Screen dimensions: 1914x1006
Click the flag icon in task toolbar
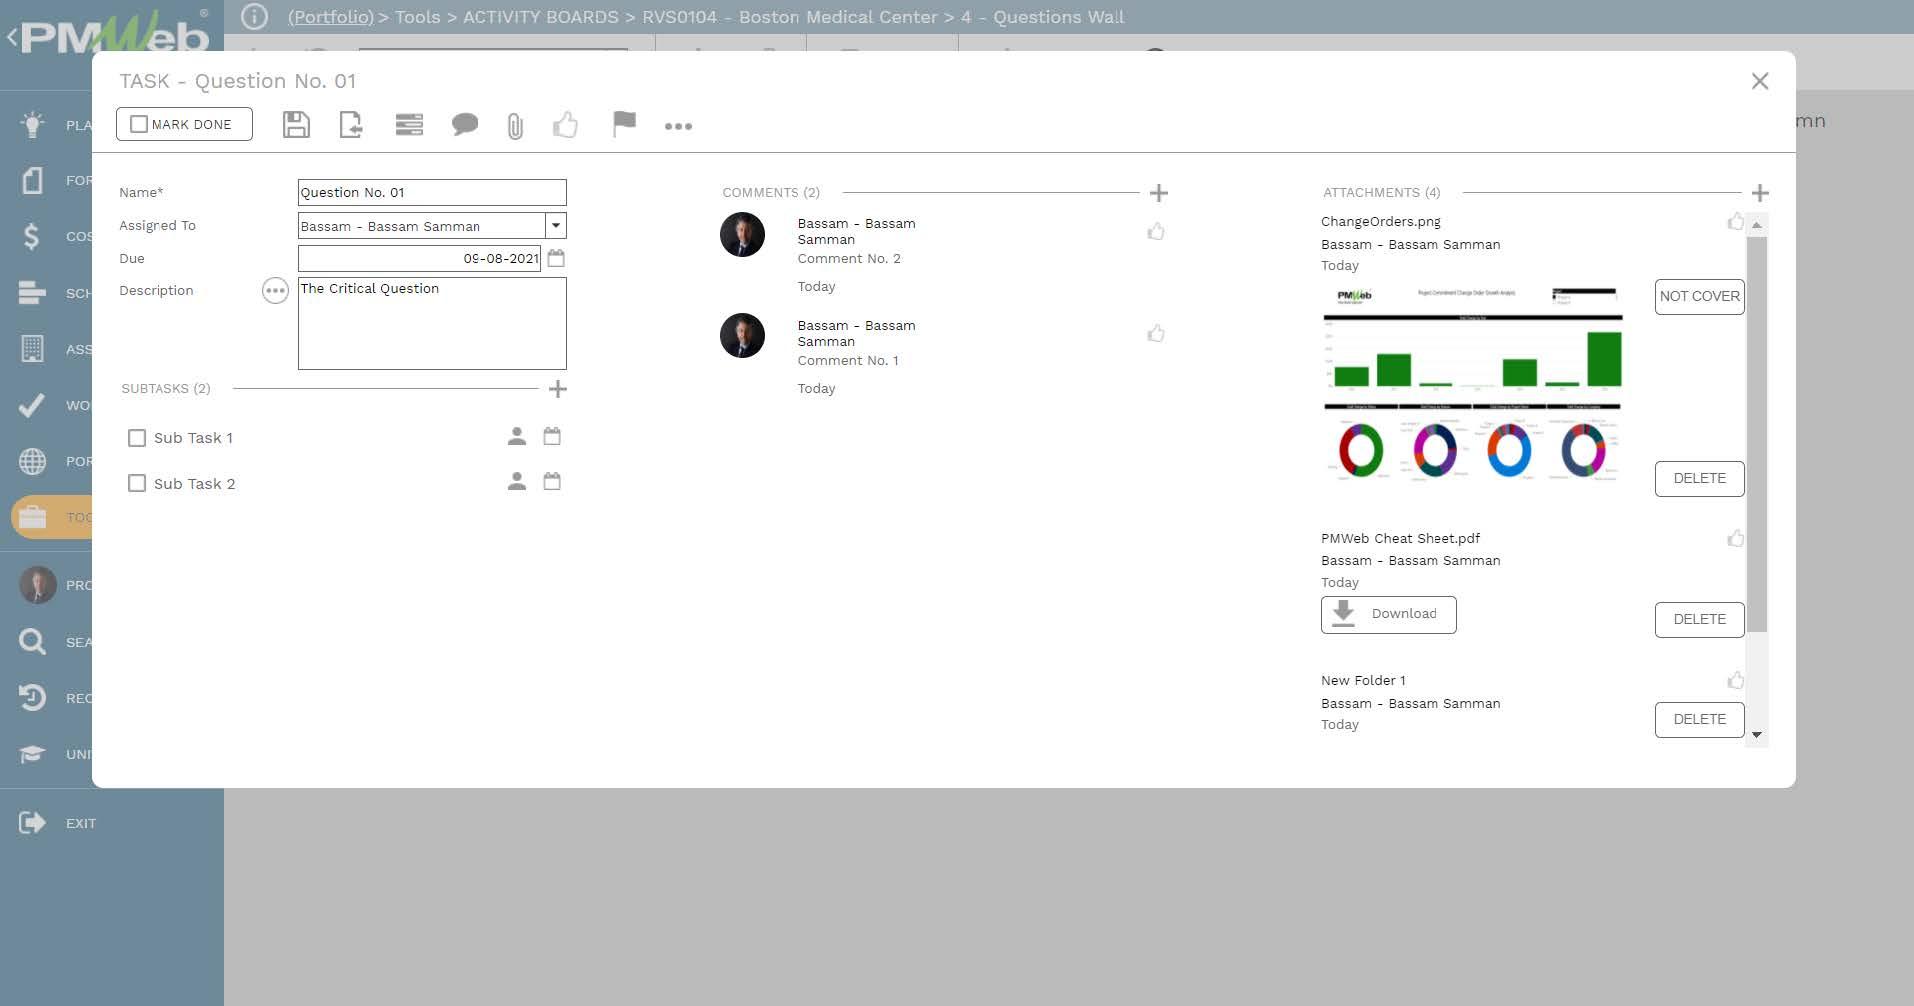(x=624, y=124)
